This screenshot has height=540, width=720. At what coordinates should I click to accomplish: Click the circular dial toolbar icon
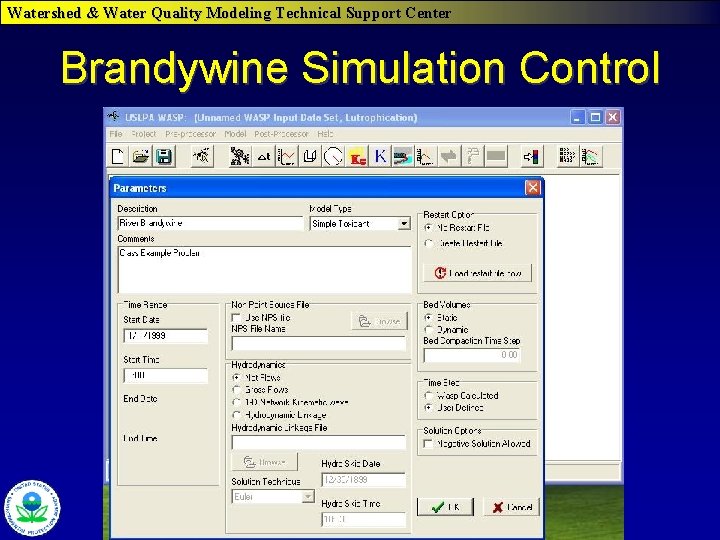coord(333,157)
